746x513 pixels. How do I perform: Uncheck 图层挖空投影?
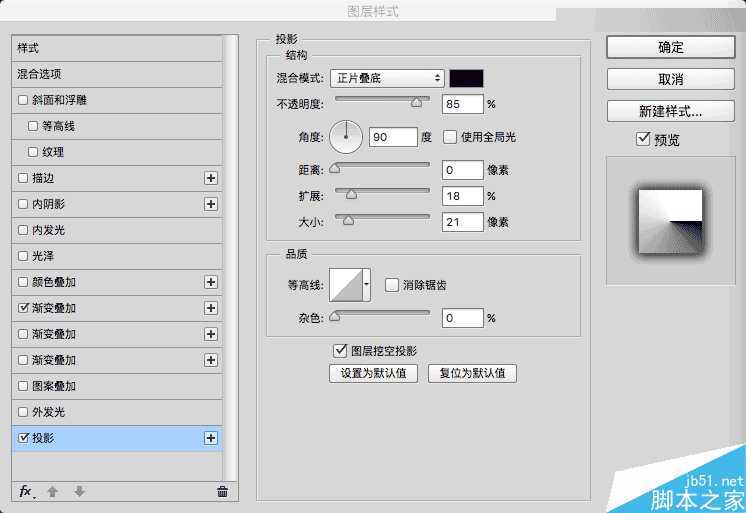coord(340,351)
